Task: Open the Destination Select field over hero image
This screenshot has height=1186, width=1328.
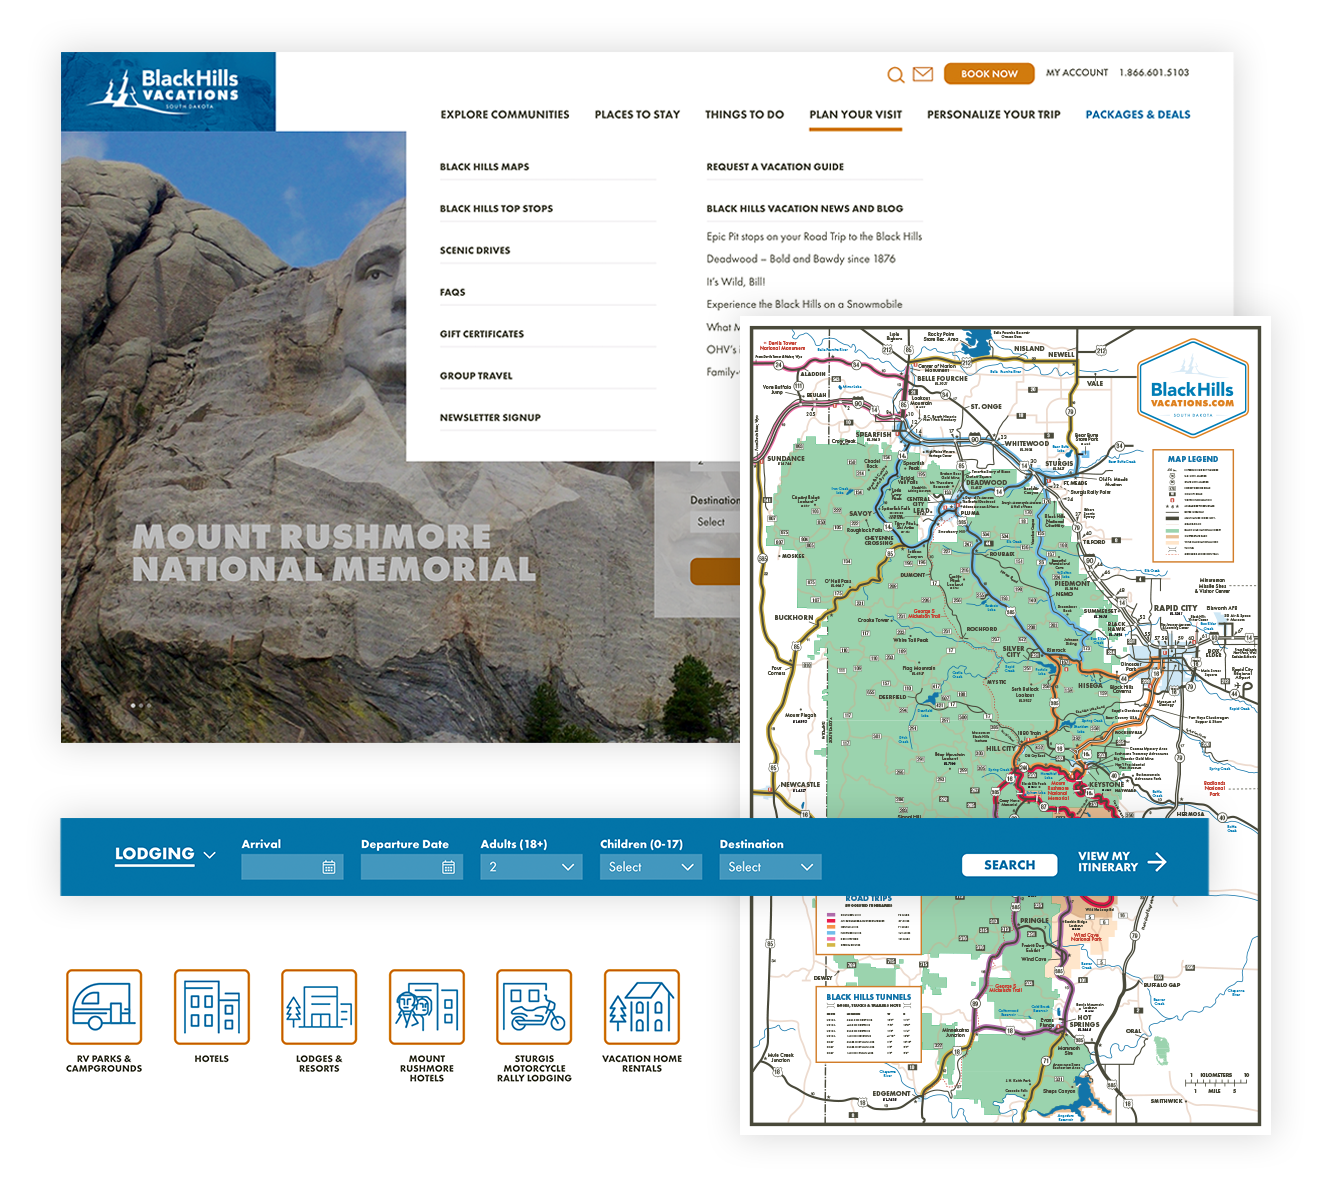Action: (x=715, y=522)
